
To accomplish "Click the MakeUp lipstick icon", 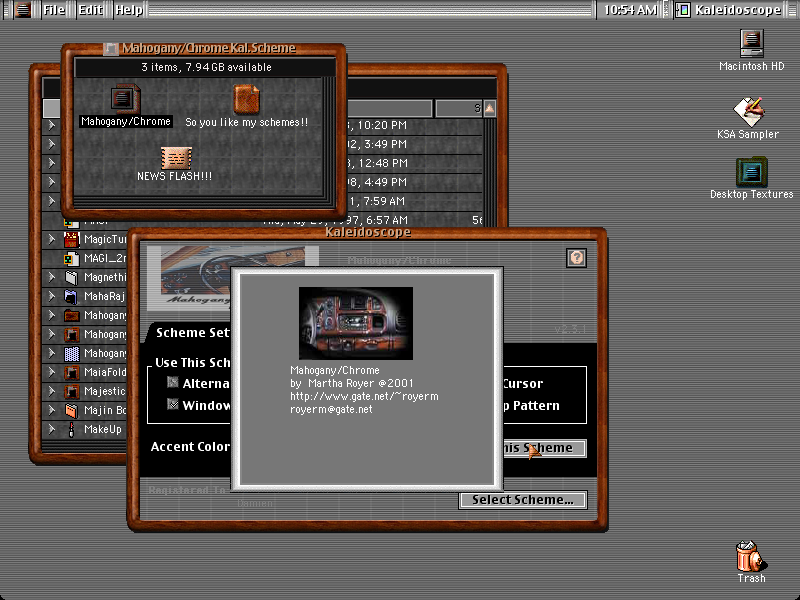I will (71, 429).
